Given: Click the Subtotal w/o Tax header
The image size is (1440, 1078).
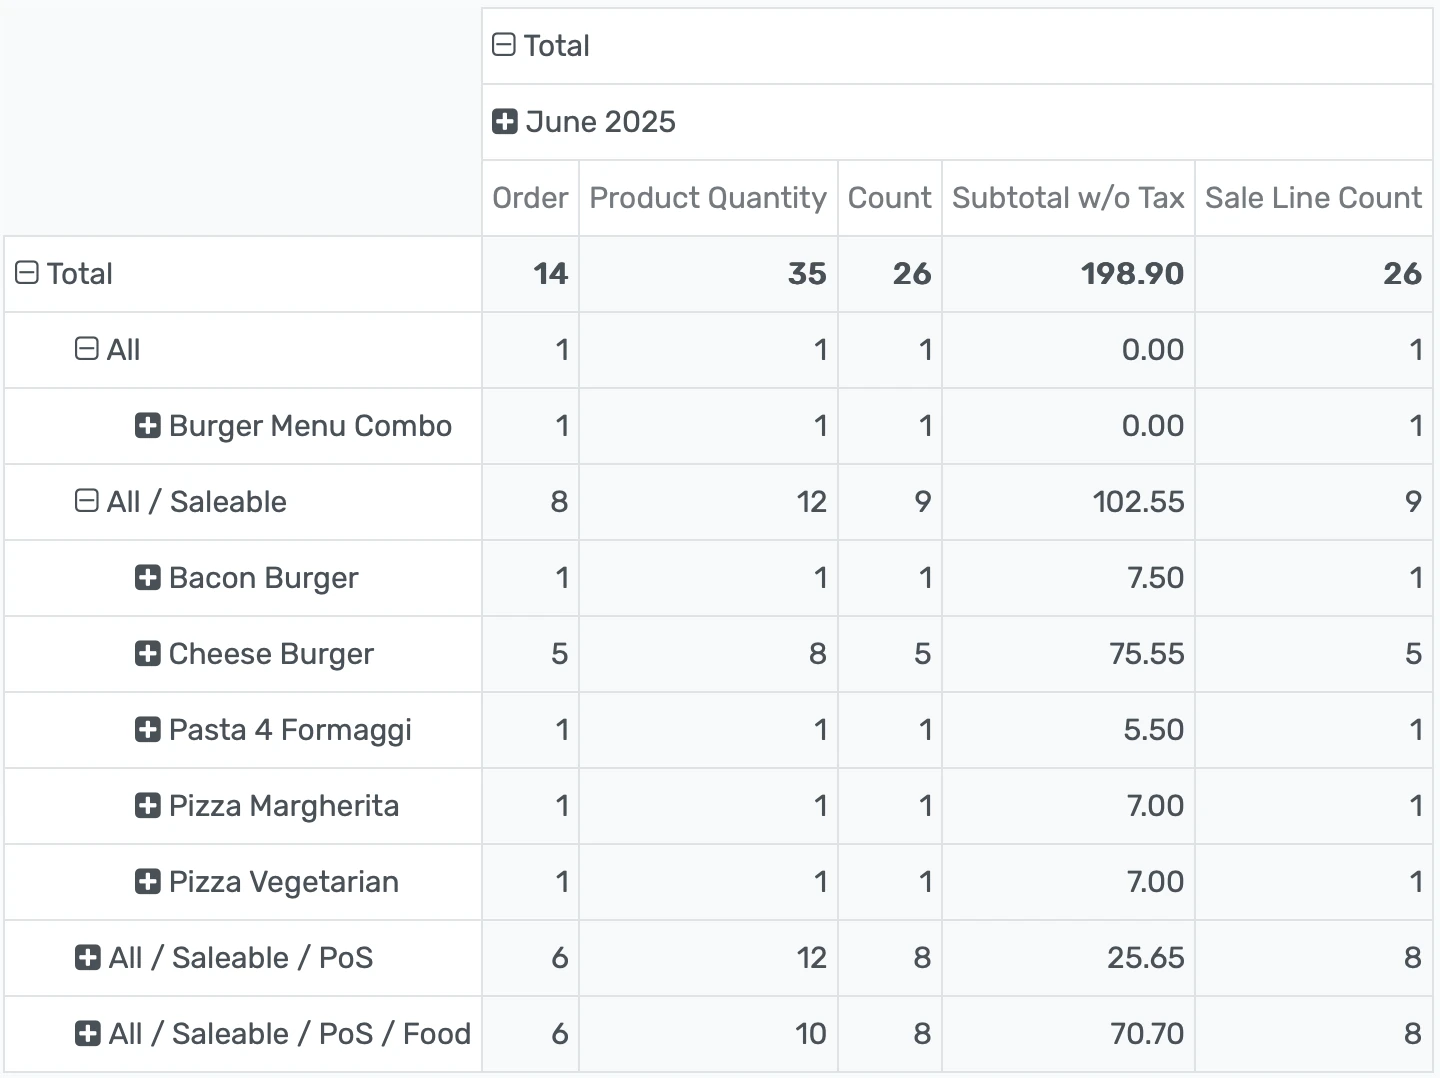Looking at the screenshot, I should (x=1067, y=198).
